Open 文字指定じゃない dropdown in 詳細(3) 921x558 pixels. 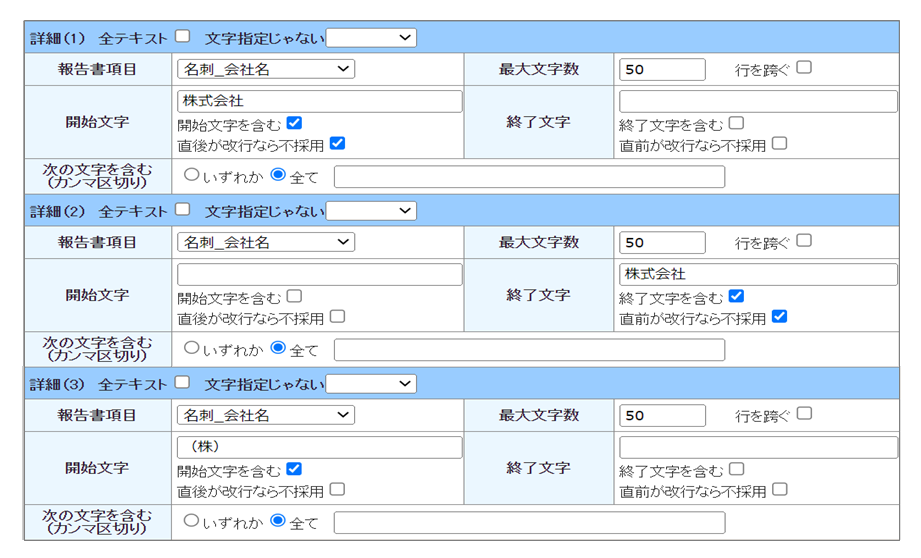(x=371, y=384)
